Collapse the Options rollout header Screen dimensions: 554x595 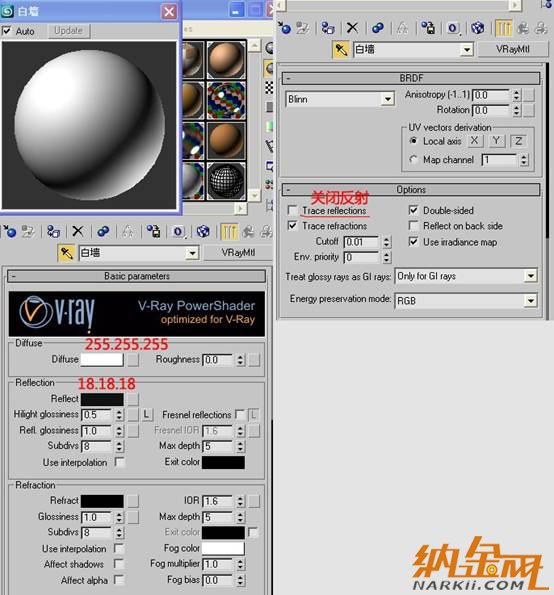coord(411,189)
